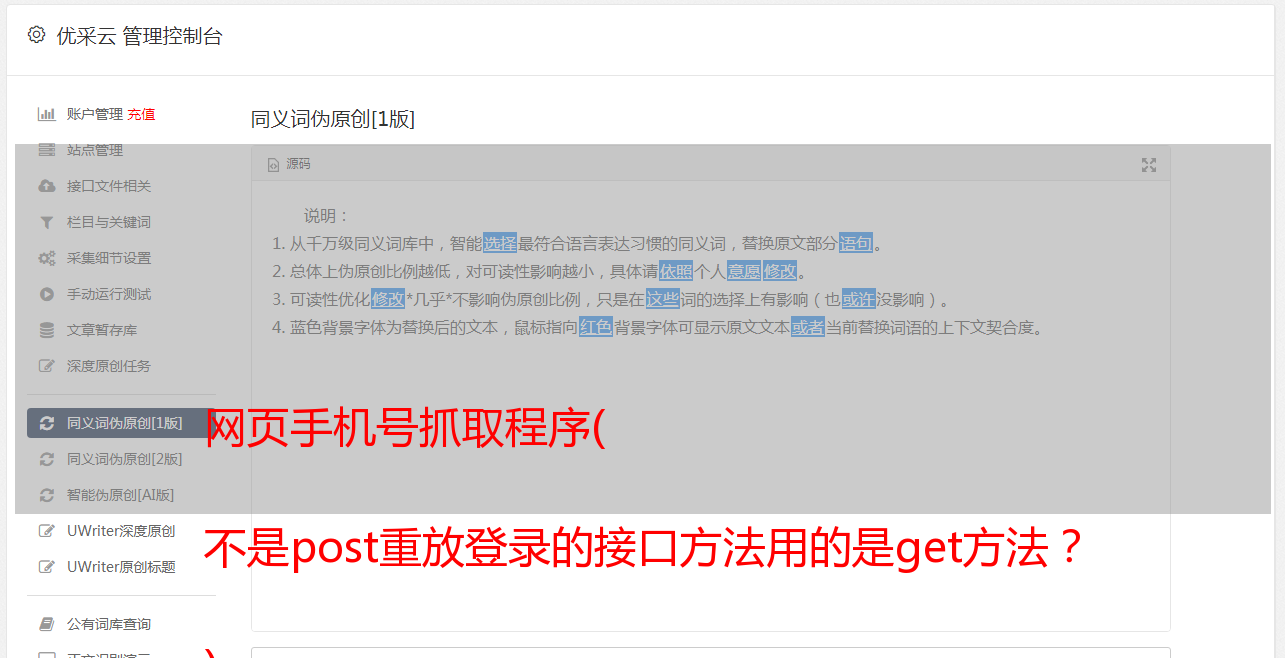This screenshot has width=1285, height=658.
Task: Click the cloud upload icon for 接口文件相关
Action: [46, 186]
